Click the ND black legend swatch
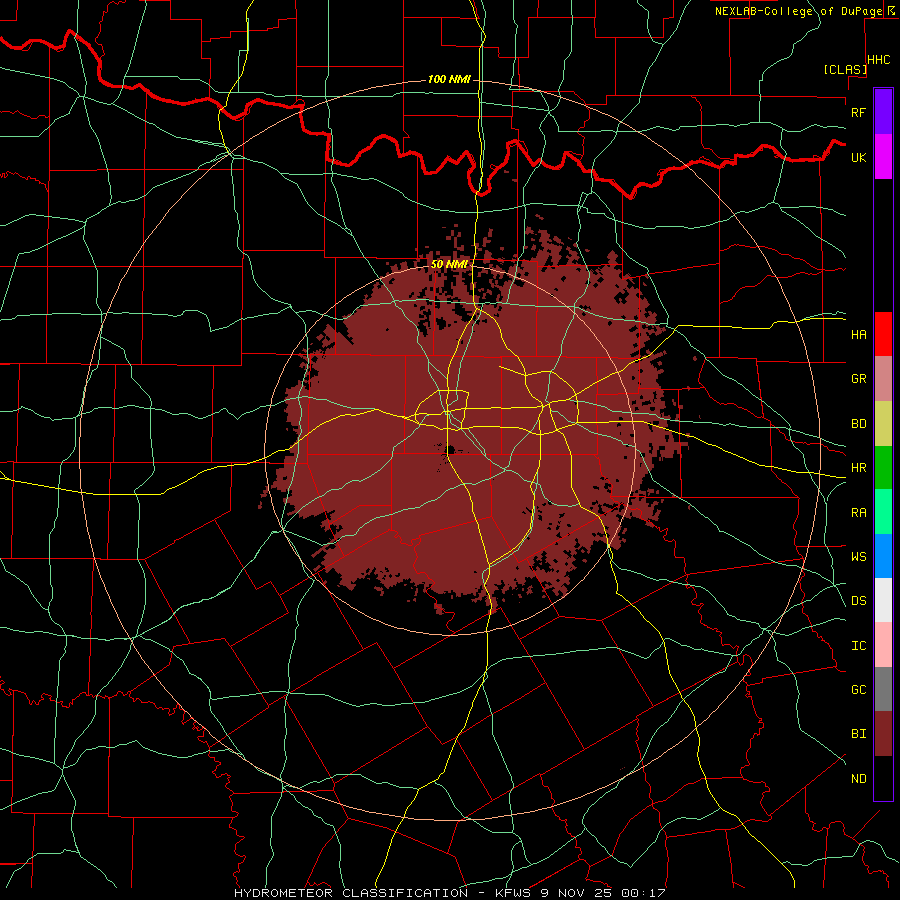The image size is (900, 900). [883, 778]
